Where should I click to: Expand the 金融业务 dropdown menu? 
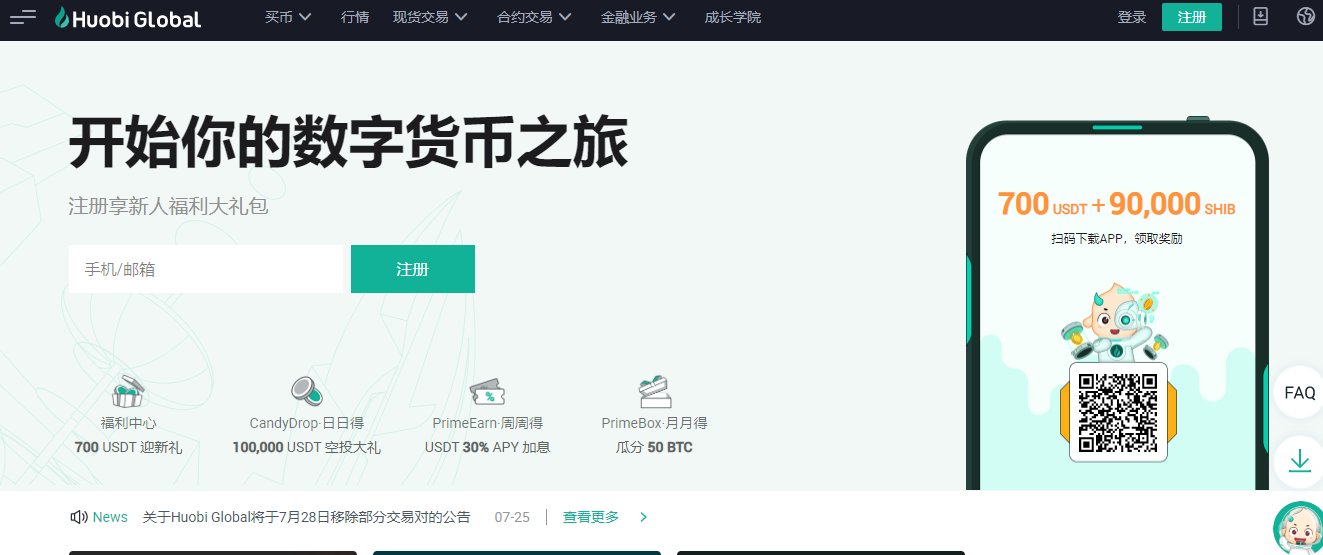point(638,17)
